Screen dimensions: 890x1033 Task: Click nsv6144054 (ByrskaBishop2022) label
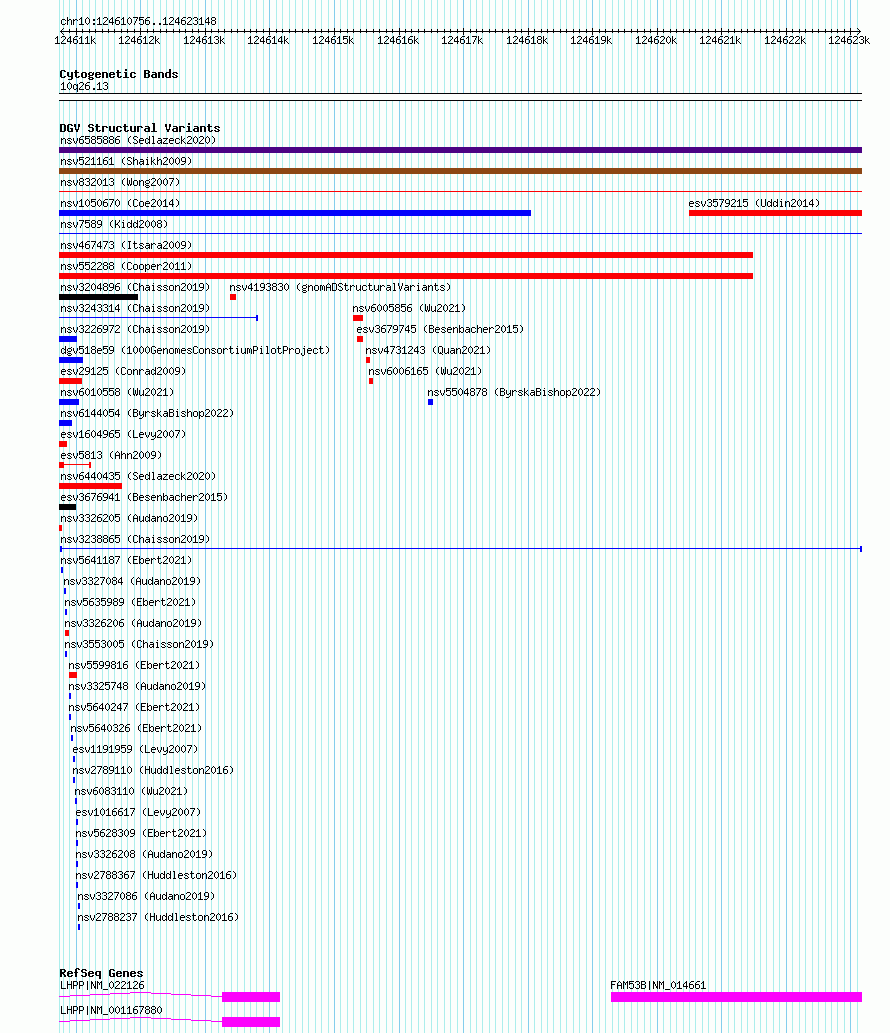pyautogui.click(x=147, y=414)
